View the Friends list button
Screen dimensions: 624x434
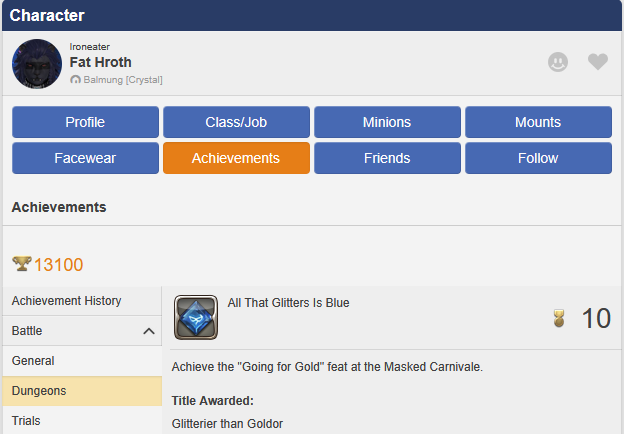click(387, 158)
